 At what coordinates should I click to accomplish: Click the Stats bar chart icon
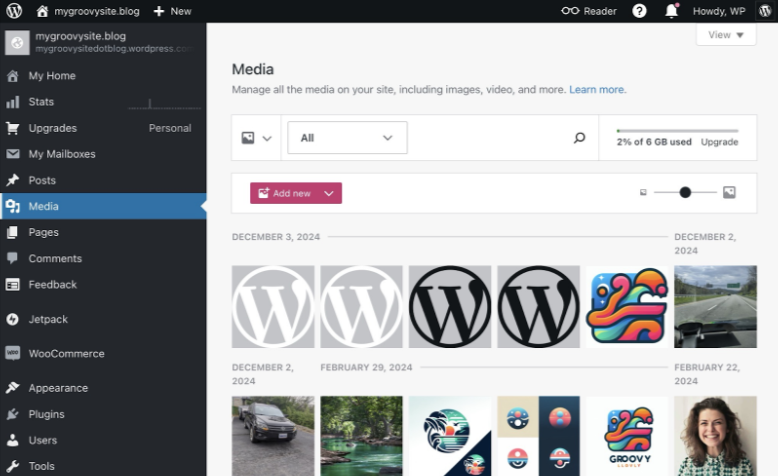12,102
